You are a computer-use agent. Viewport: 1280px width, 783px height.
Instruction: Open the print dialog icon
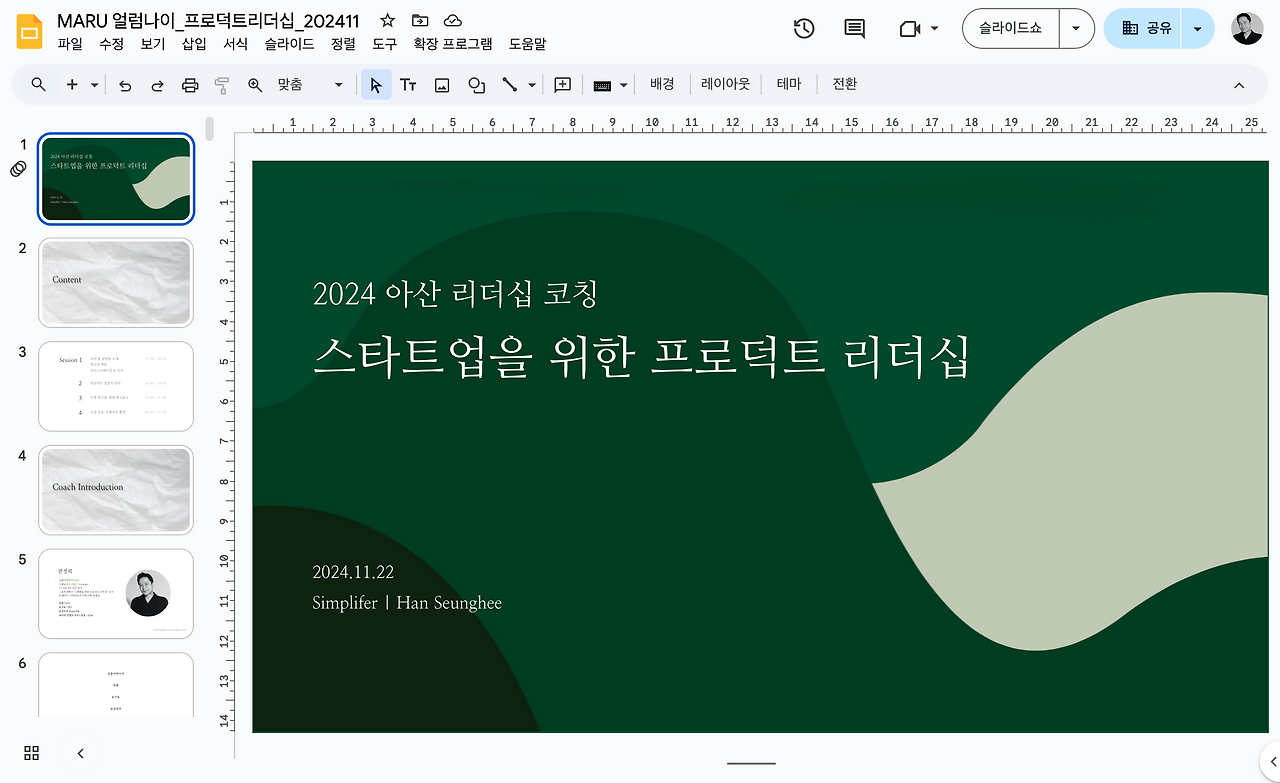189,85
